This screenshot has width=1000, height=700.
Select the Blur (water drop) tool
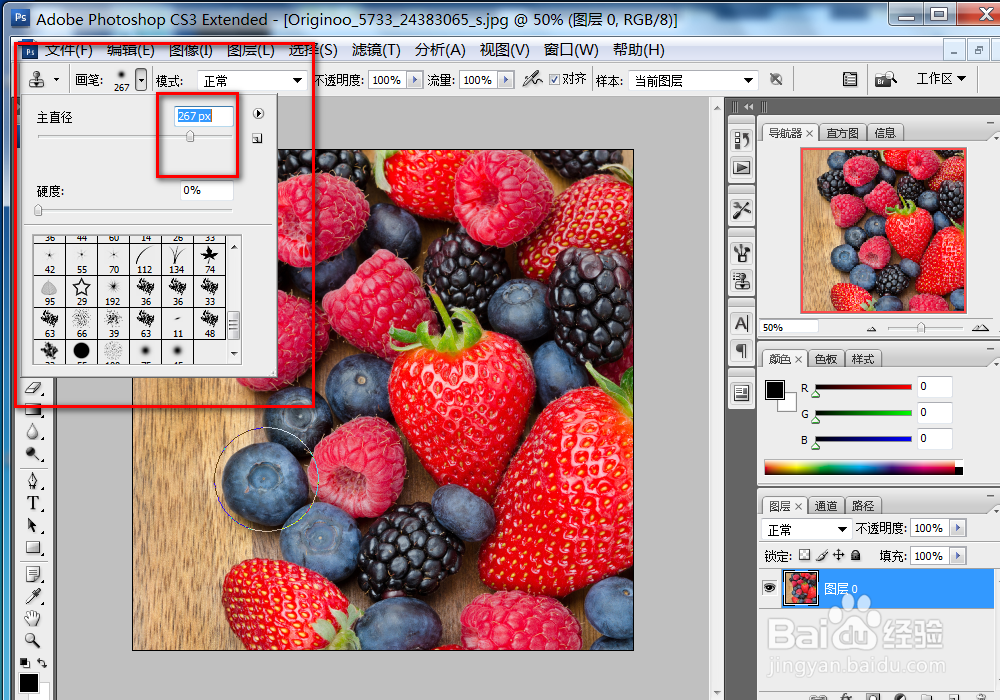point(33,432)
